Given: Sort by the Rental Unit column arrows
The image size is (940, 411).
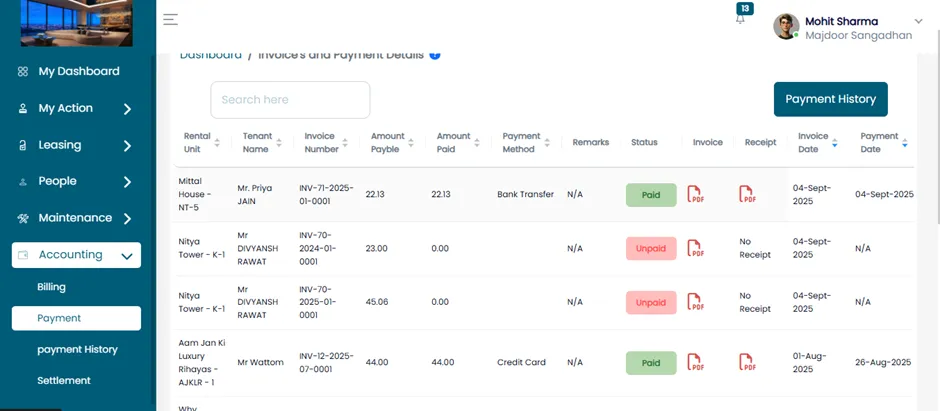Looking at the screenshot, I should [x=217, y=143].
